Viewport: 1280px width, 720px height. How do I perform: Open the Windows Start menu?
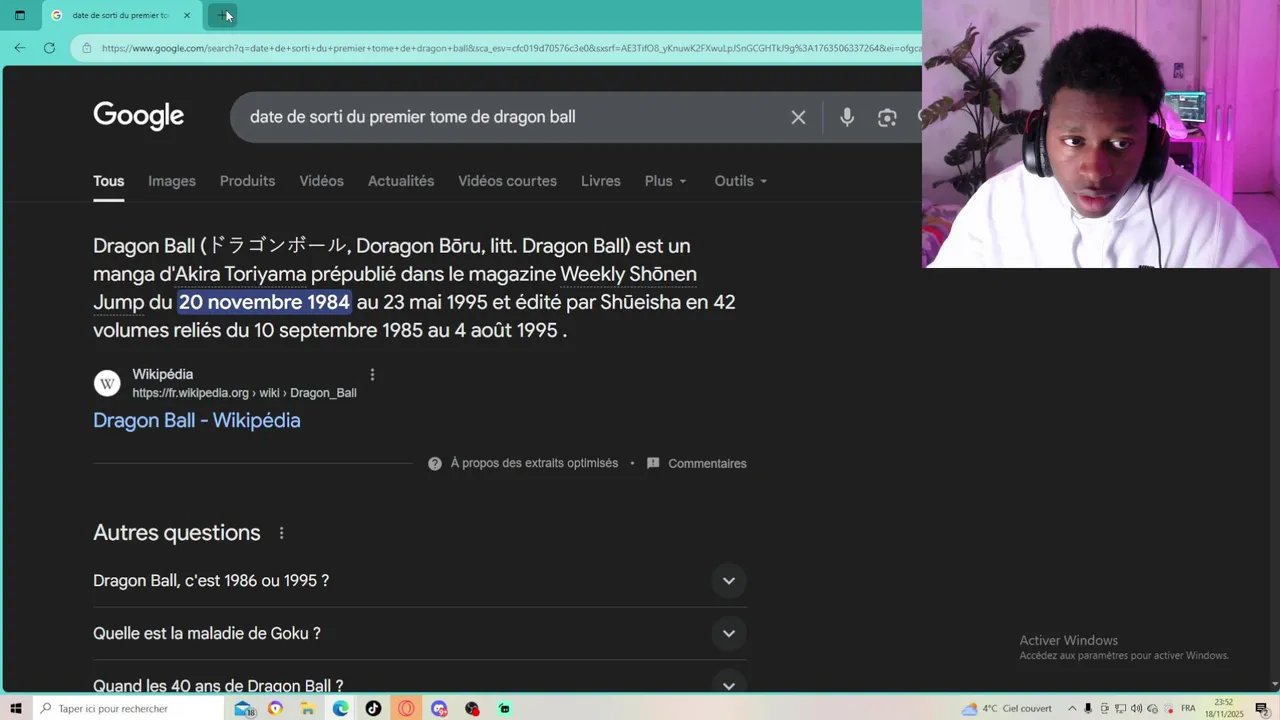tap(16, 708)
